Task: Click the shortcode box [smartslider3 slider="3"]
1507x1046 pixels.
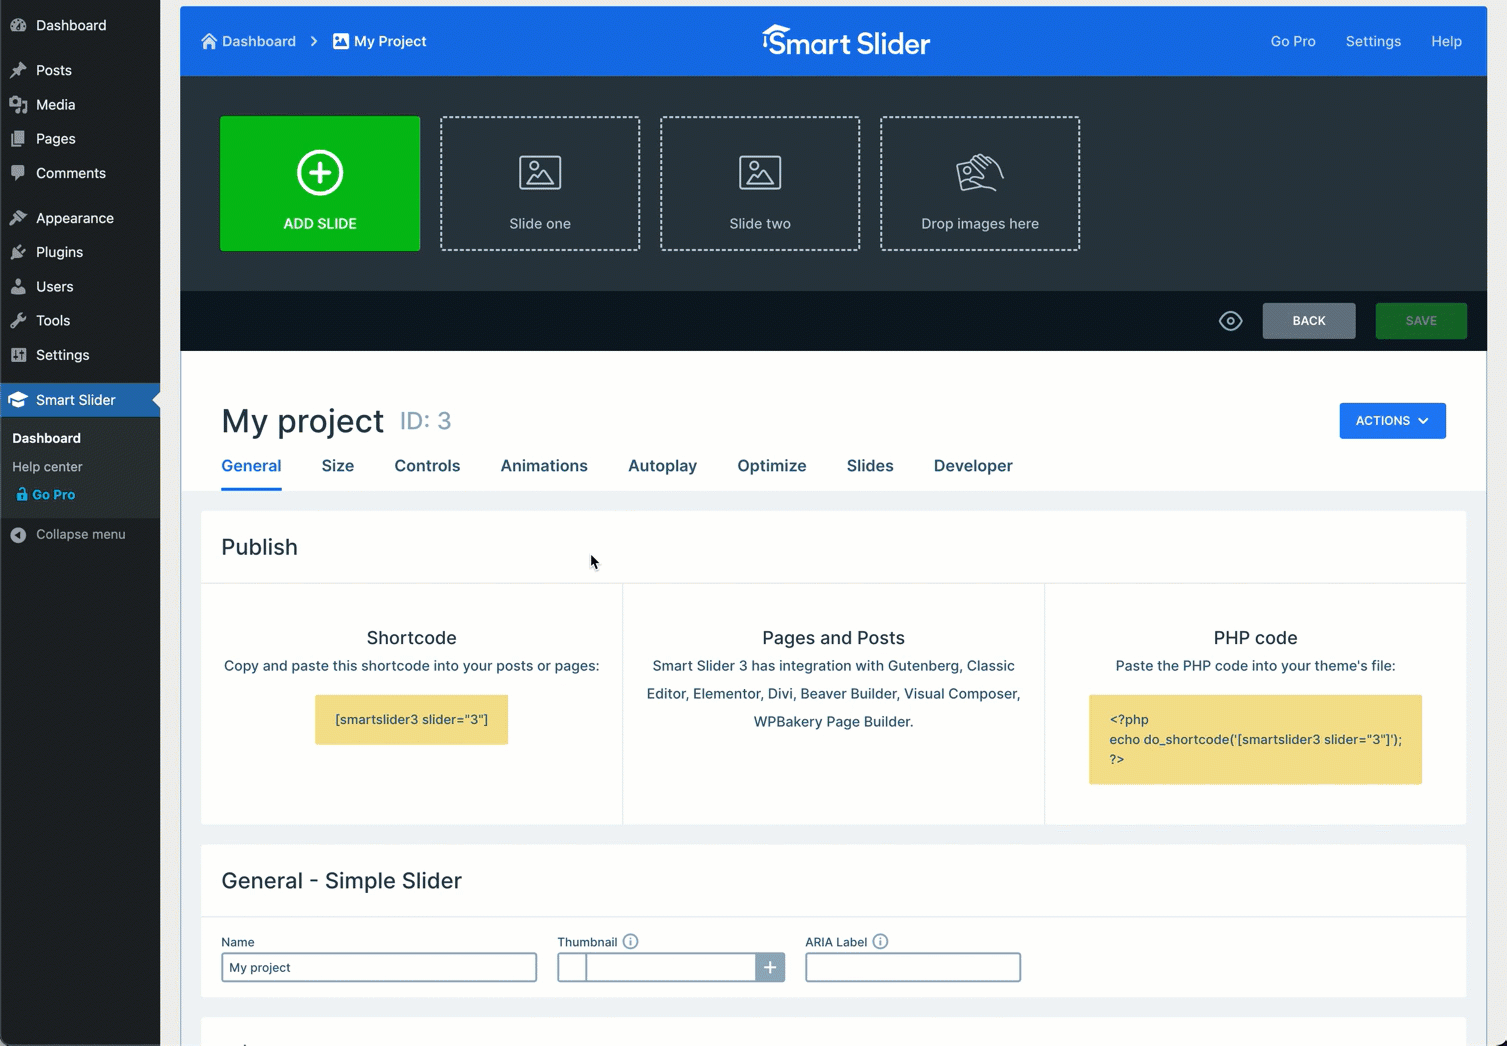Action: pos(411,720)
